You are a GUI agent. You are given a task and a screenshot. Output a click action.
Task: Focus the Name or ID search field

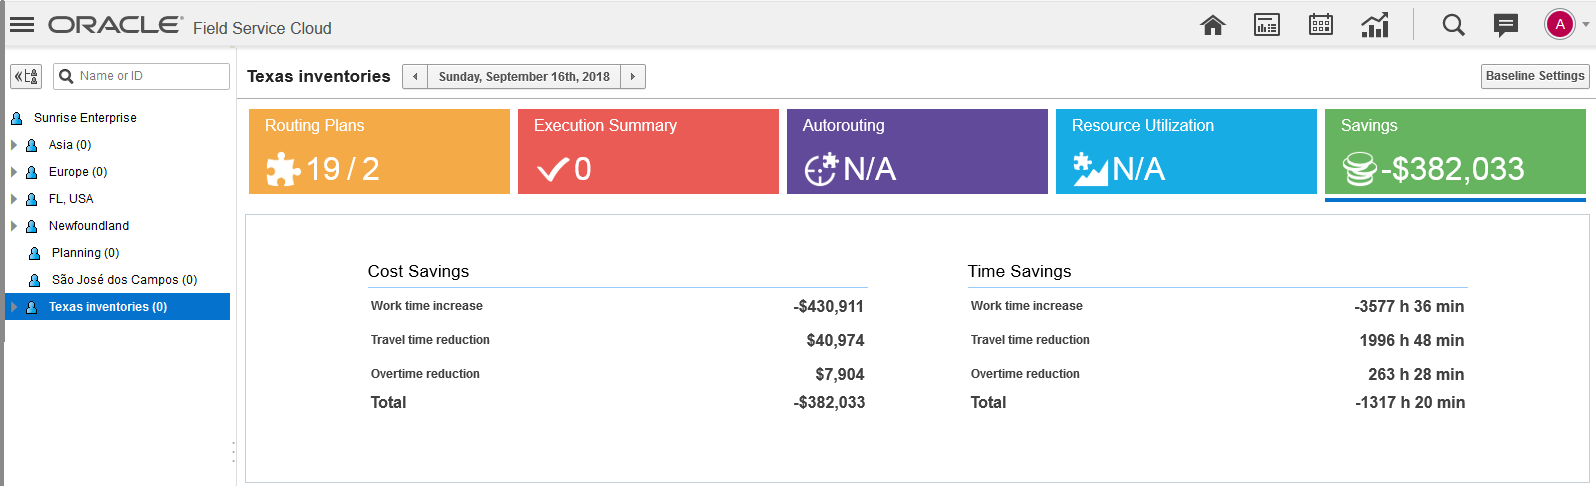tap(150, 76)
